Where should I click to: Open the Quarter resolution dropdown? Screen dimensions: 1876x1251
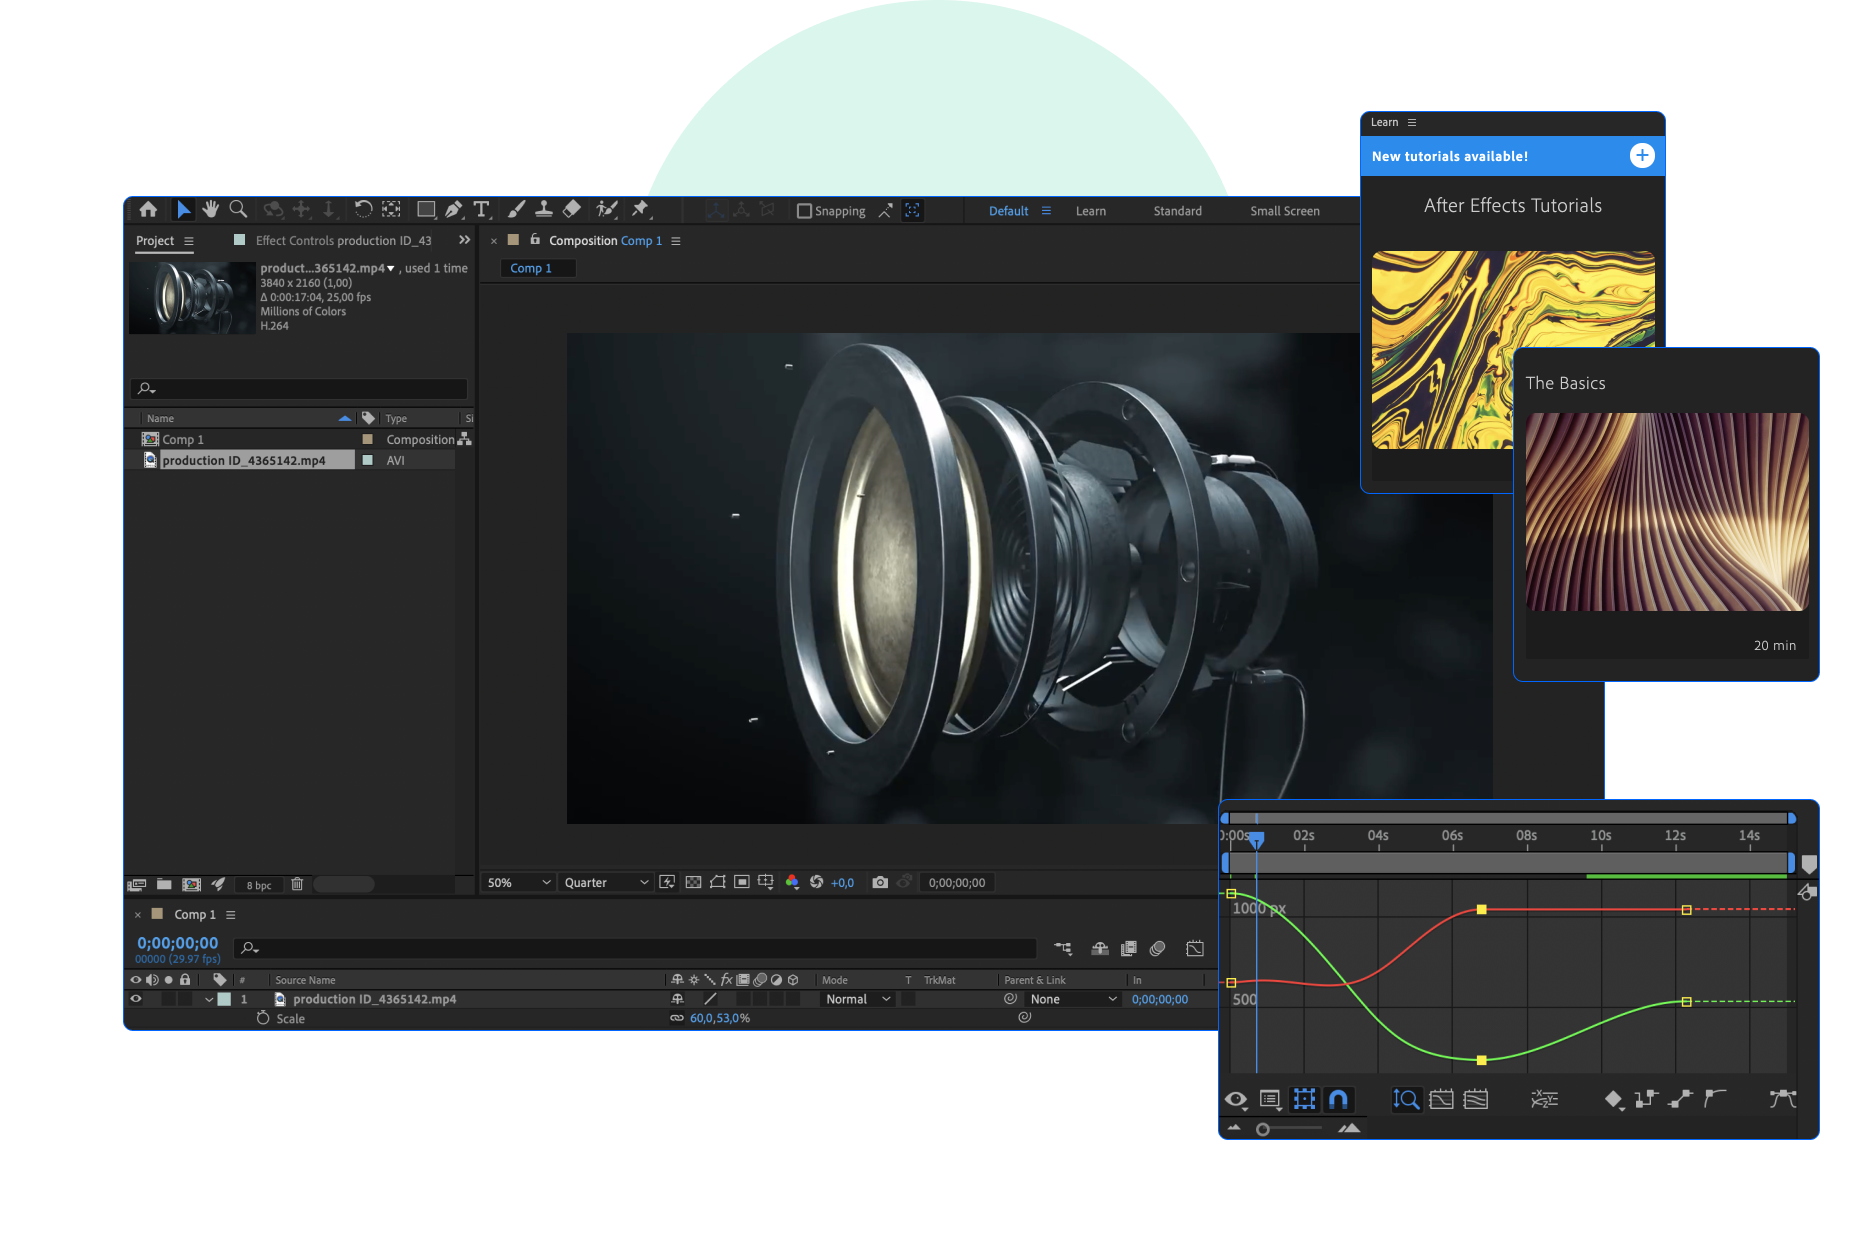[x=606, y=882]
